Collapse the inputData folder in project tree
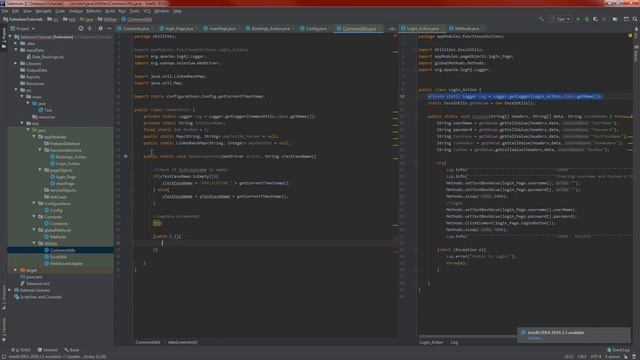This screenshot has height=360, width=640. (16, 50)
